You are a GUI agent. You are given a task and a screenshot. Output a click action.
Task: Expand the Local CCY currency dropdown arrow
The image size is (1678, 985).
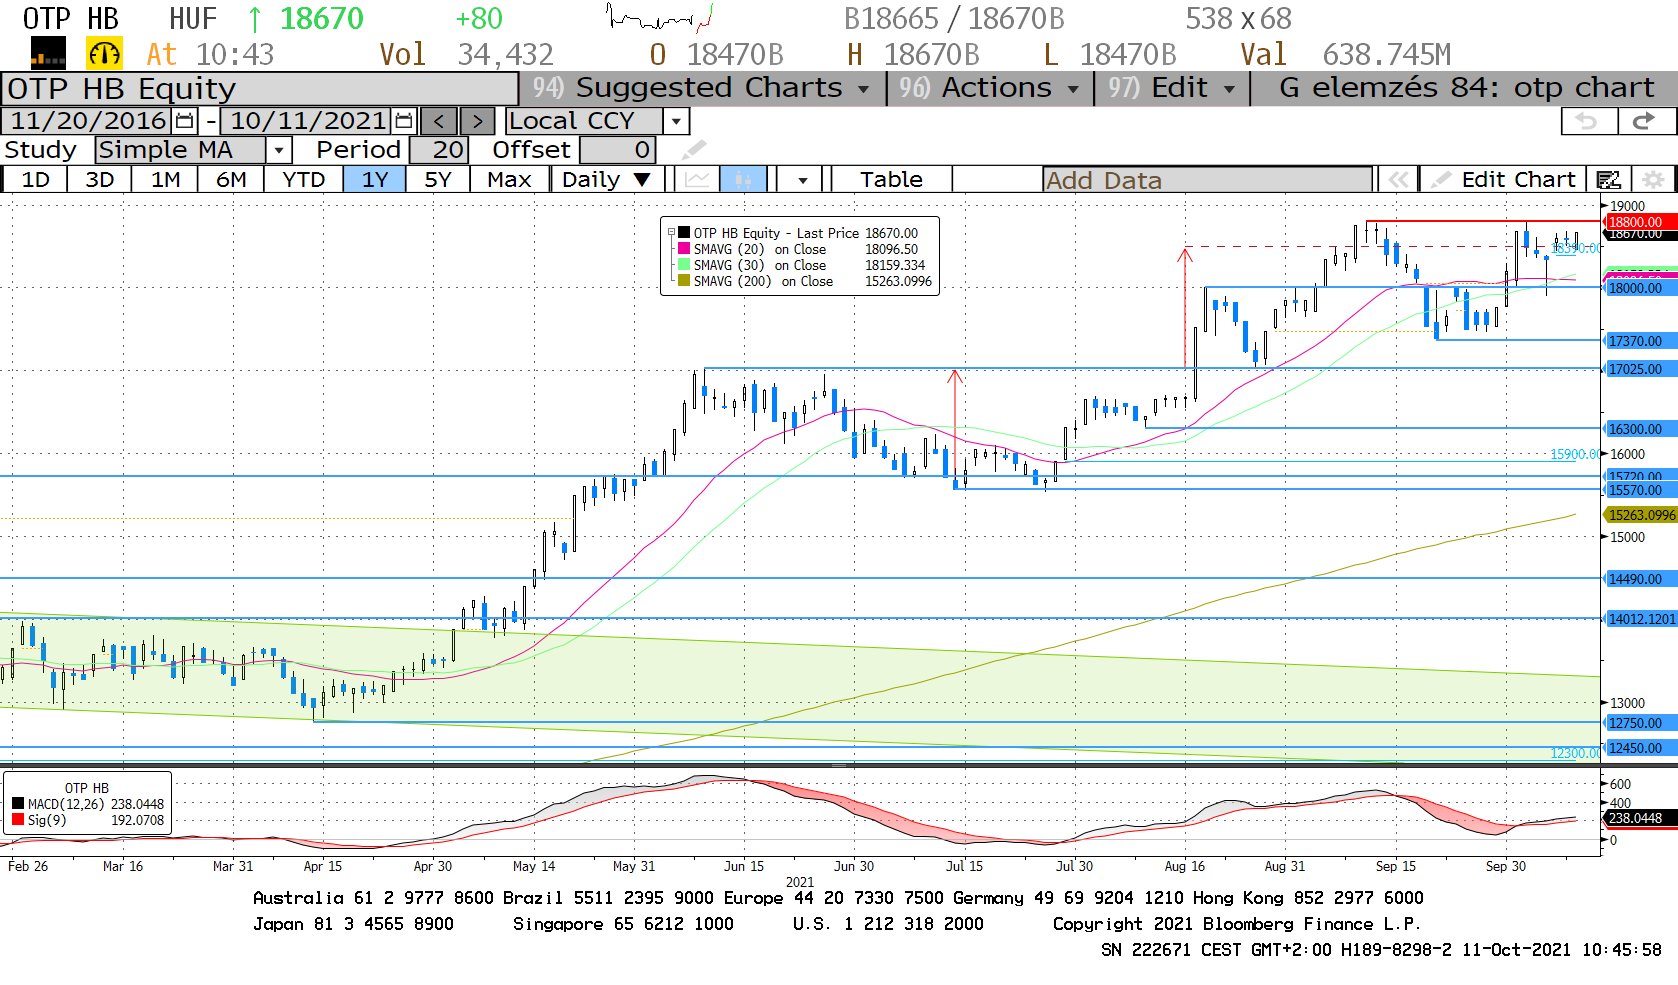click(677, 121)
